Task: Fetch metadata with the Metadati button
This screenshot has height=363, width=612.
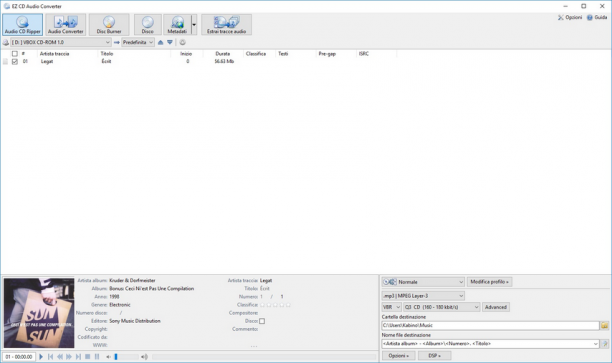Action: (x=177, y=25)
